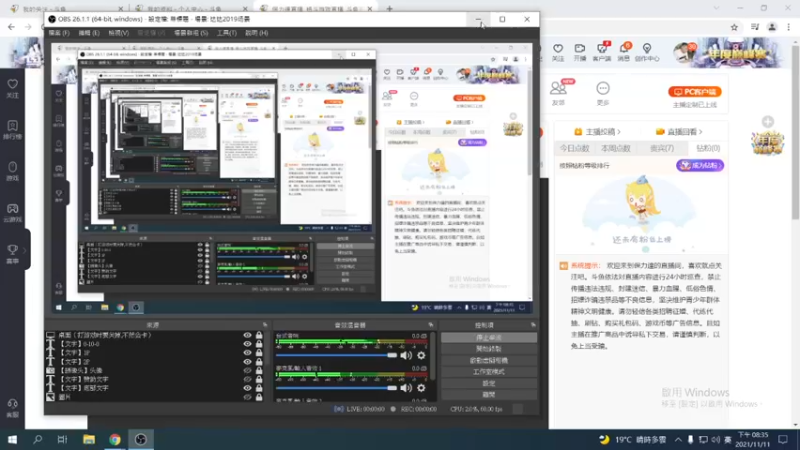Mute the 麥克風 speaker icon in mixer
This screenshot has width=800, height=450.
tap(406, 388)
